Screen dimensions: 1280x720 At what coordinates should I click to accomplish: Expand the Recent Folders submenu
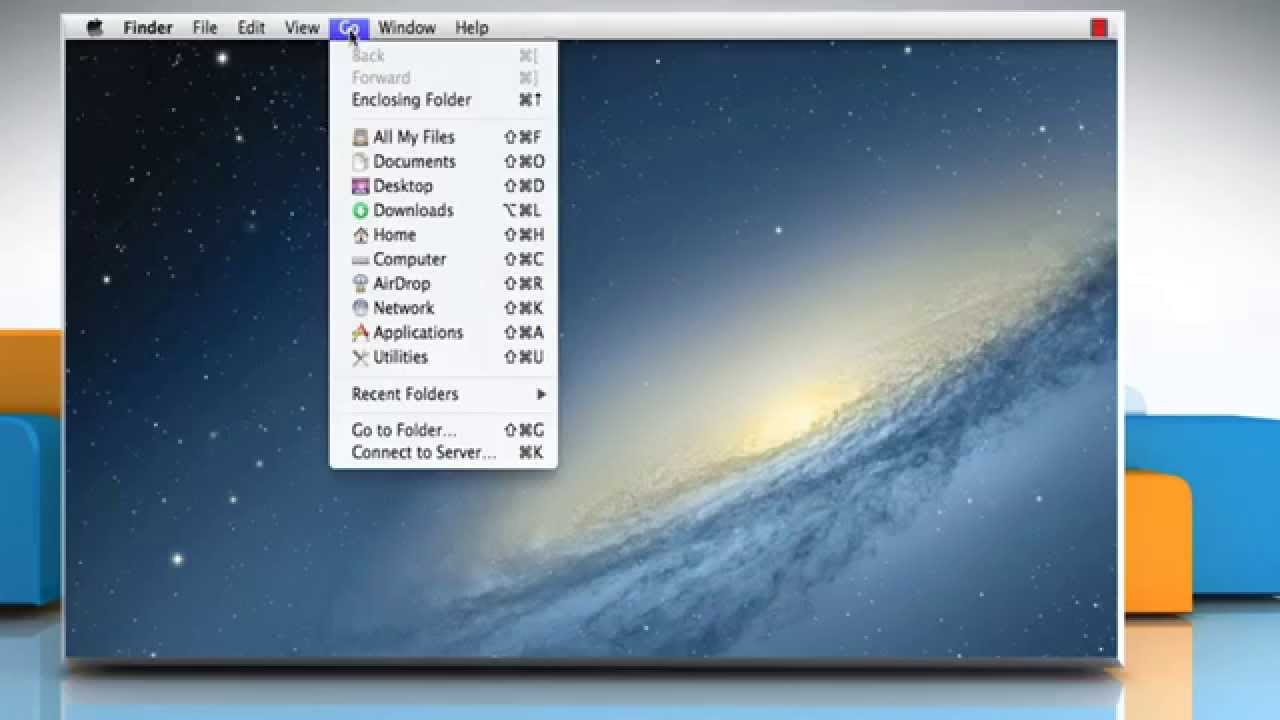[x=443, y=394]
